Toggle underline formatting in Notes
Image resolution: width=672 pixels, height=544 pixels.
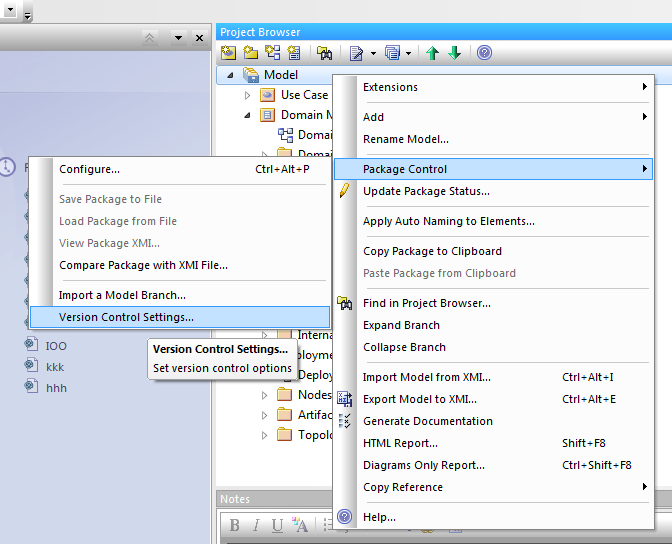278,526
